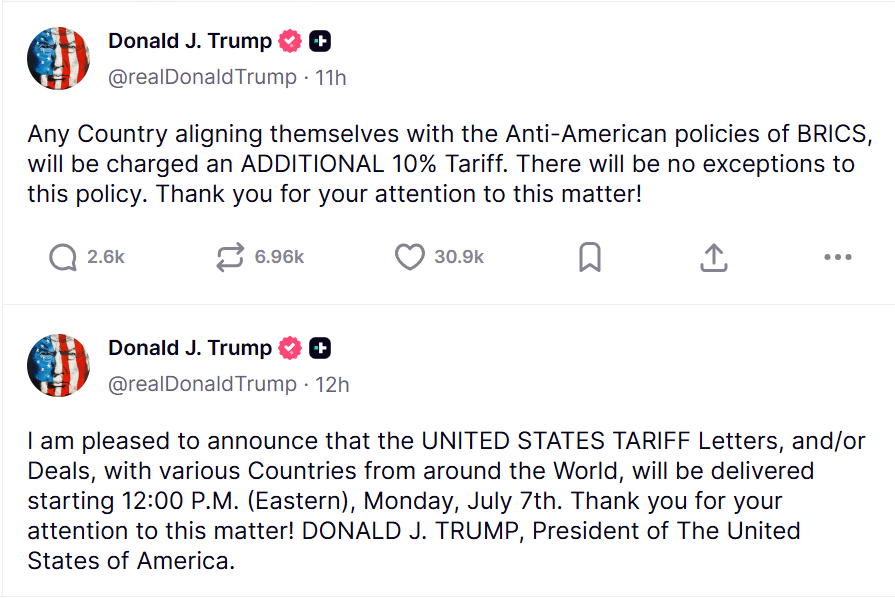Viewport: 895px width, 598px height.
Task: Share the BRICS tariff post
Action: pyautogui.click(x=712, y=258)
